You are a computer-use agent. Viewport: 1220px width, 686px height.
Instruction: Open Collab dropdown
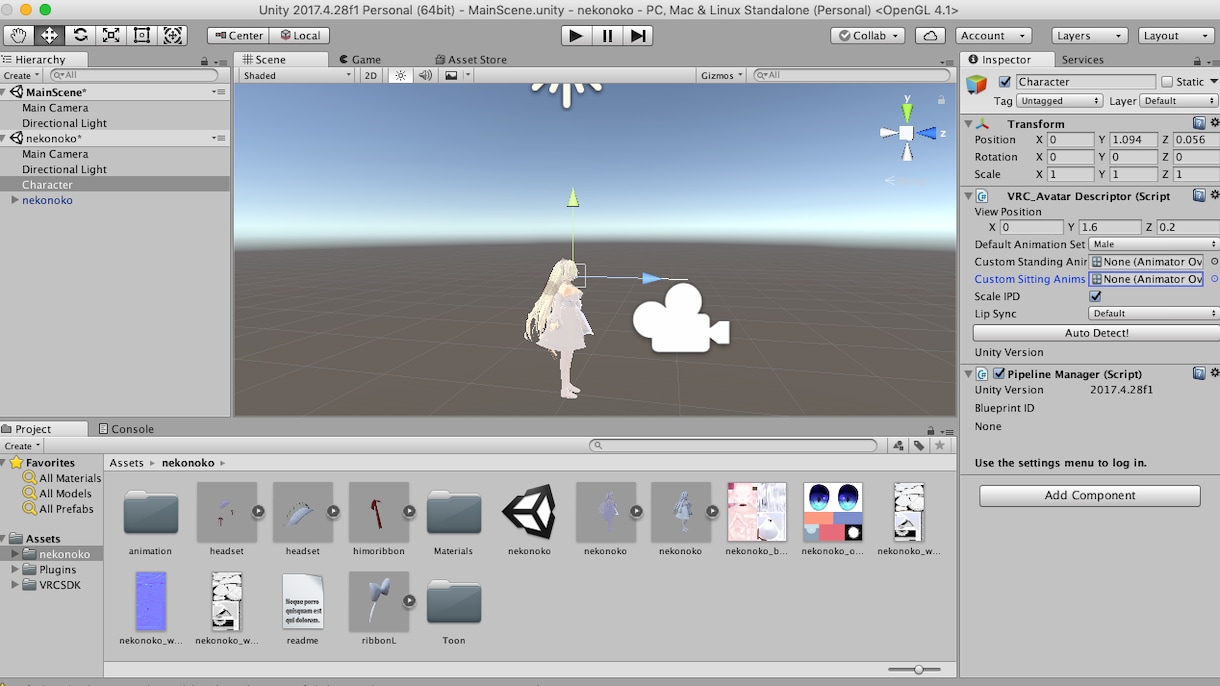coord(867,35)
